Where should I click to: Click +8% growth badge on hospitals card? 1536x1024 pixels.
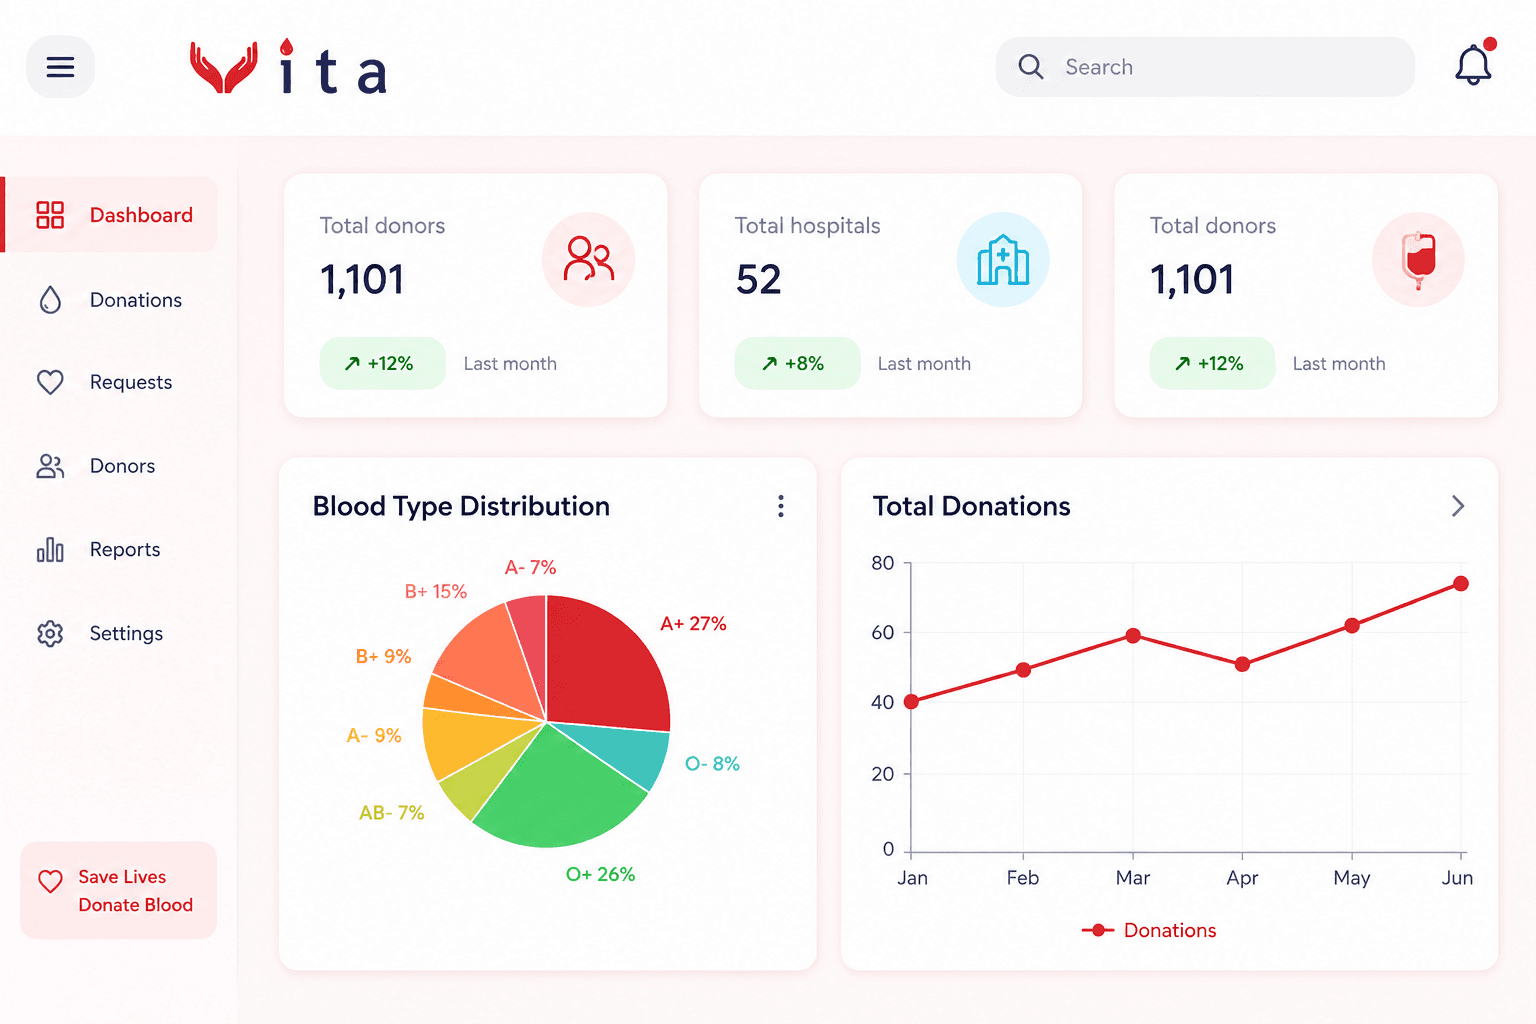[797, 363]
